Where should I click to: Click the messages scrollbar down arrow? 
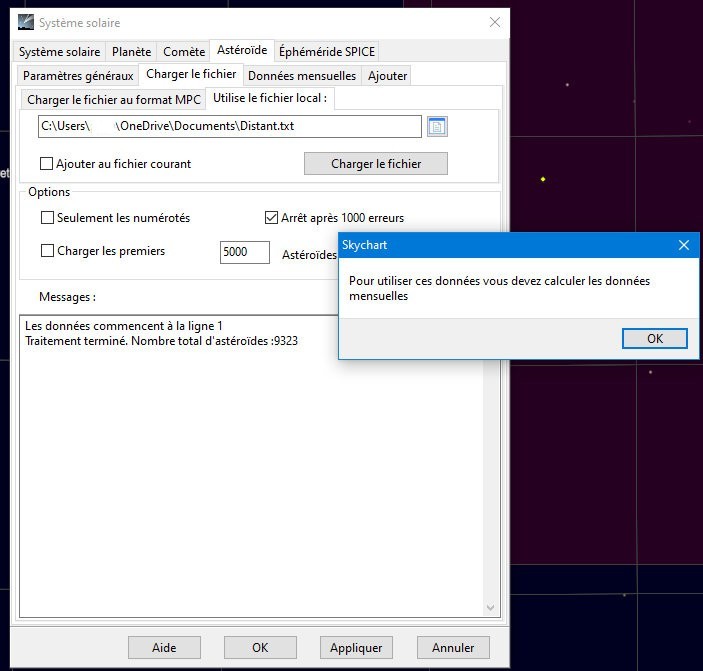490,607
